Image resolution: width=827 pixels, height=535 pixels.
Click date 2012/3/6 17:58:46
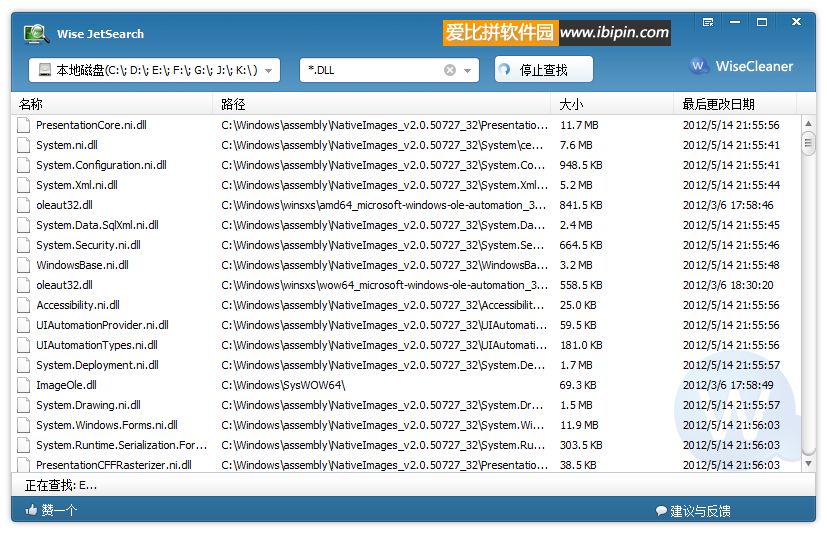point(728,205)
